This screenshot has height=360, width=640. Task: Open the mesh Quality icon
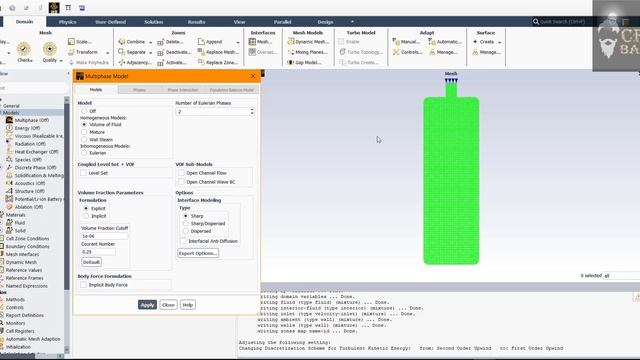[50, 49]
